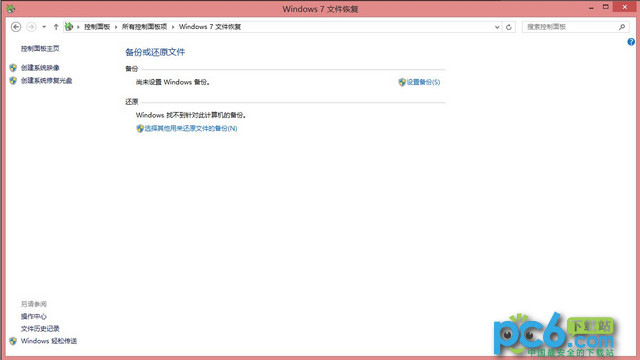The image size is (640, 360).
Task: Open 创建系统修复光盘 link
Action: 47,81
